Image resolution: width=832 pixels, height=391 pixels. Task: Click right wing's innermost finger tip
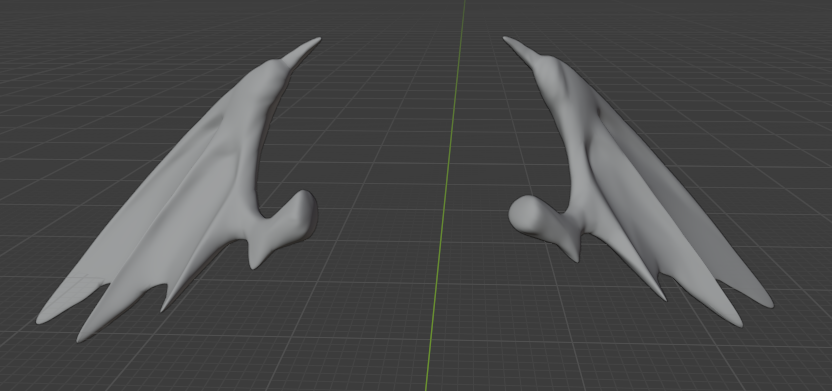tap(663, 297)
